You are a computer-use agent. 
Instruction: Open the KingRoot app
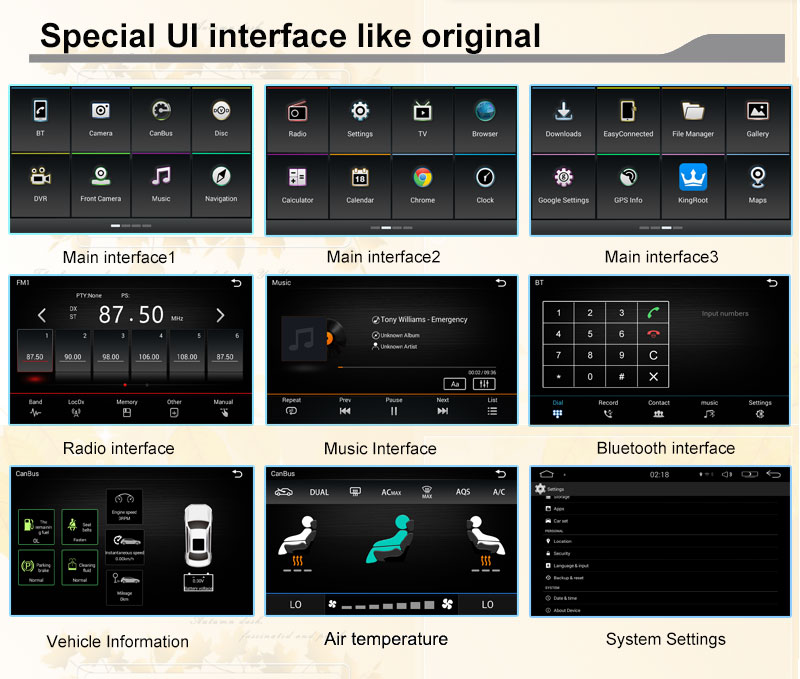point(693,182)
